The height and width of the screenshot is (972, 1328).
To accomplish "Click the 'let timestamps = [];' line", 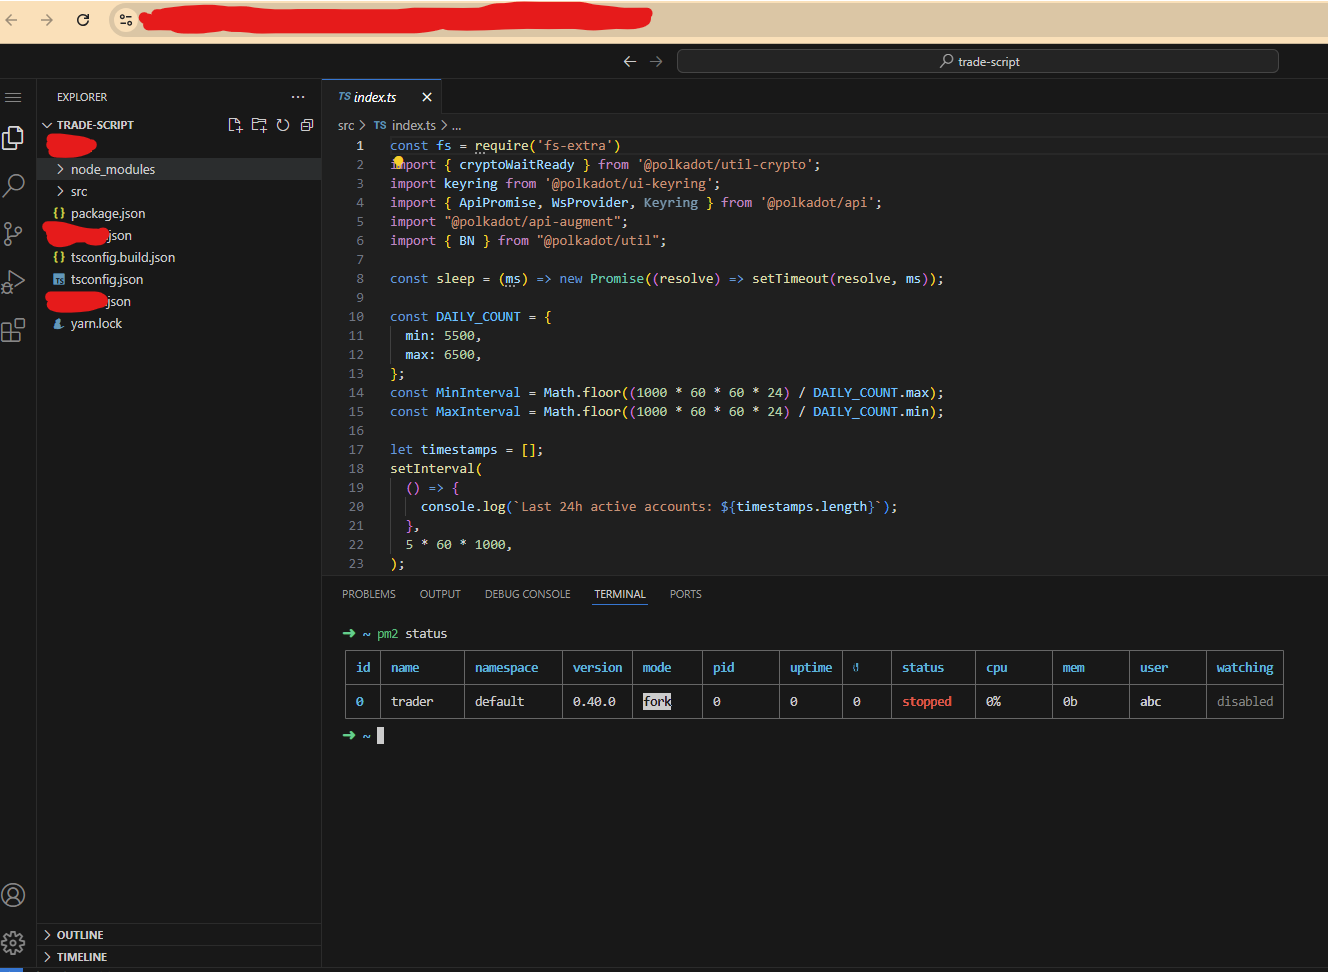I will tap(467, 449).
